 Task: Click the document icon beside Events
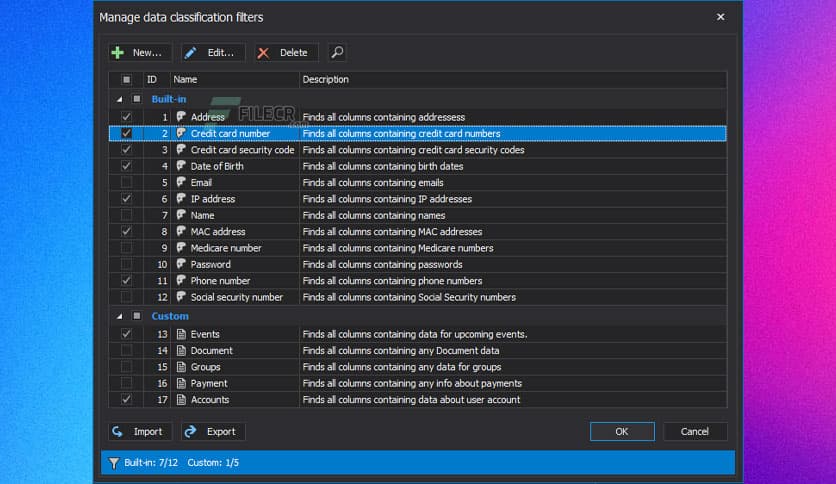[x=181, y=334]
